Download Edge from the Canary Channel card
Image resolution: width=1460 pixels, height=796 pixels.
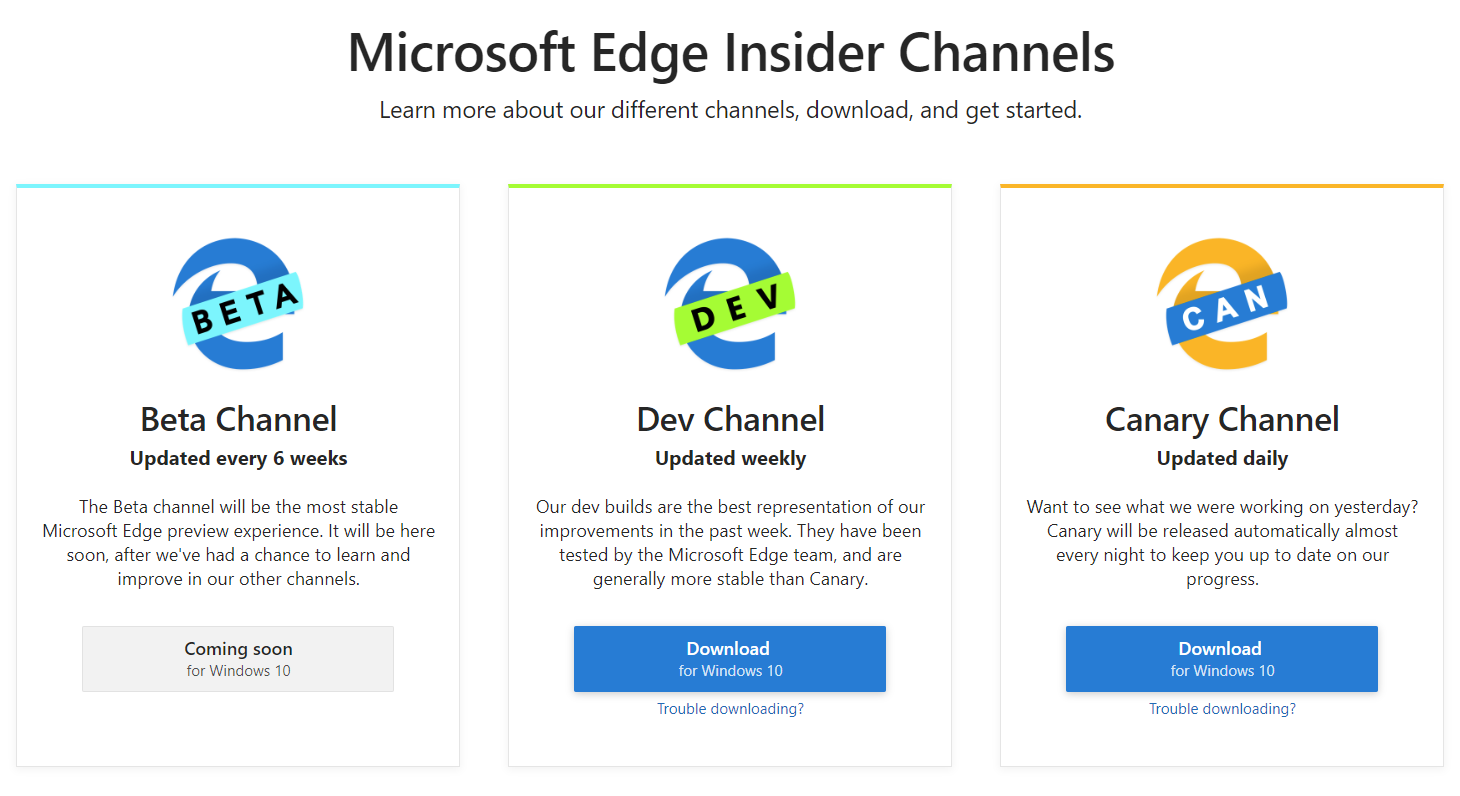[1221, 658]
